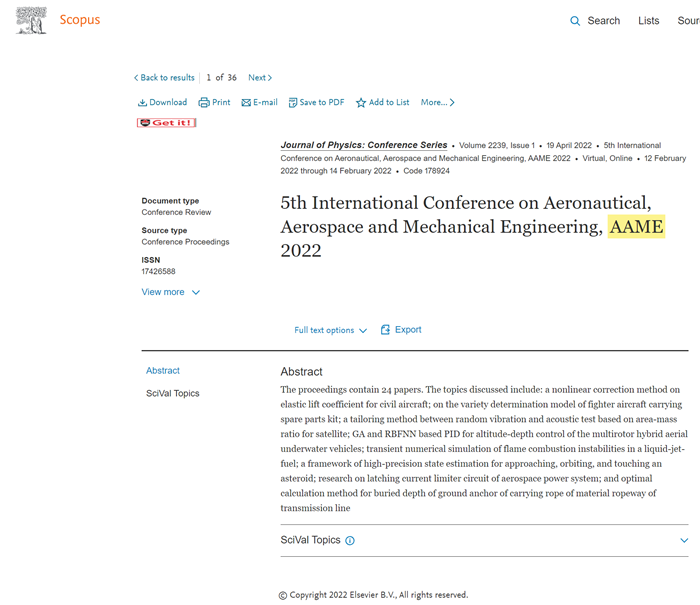Expand View more document details
Image resolution: width=700 pixels, height=605 pixels.
(x=171, y=292)
